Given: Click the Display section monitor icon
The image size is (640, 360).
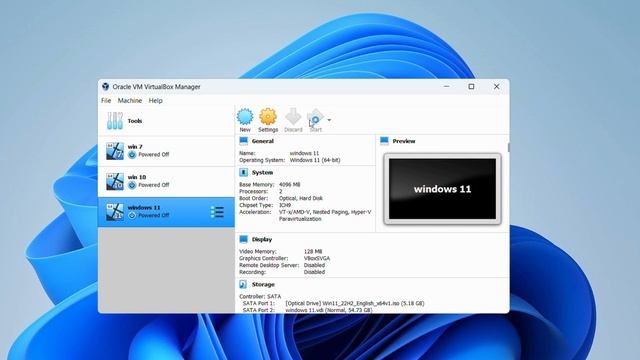Looking at the screenshot, I should pos(244,239).
